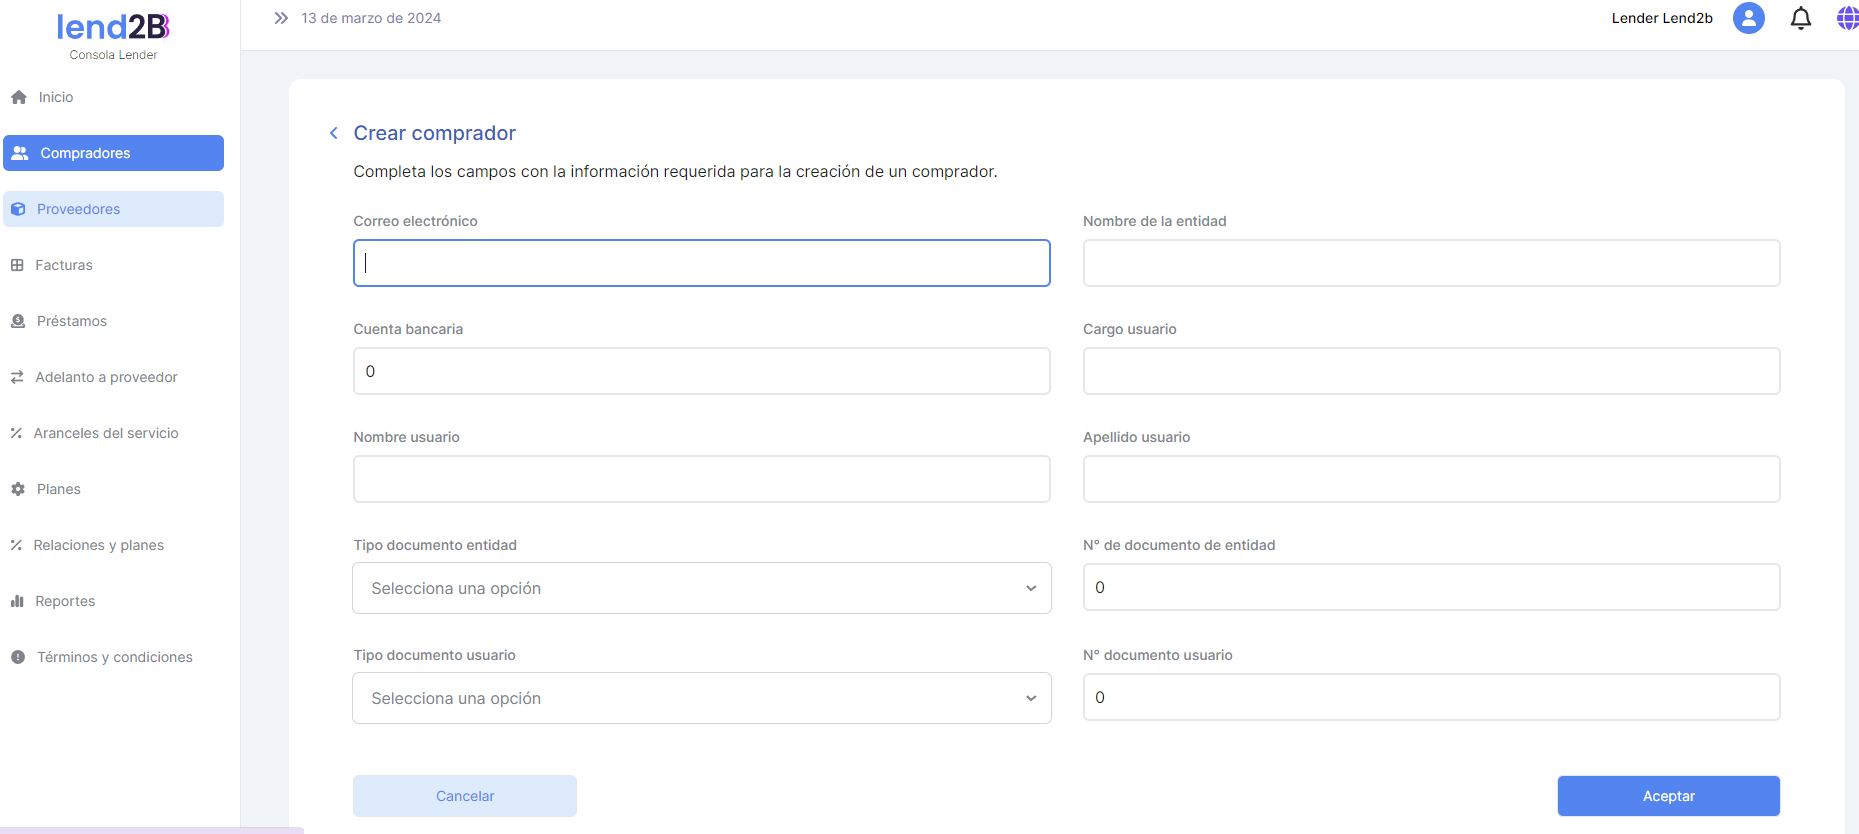The width and height of the screenshot is (1859, 834).
Task: Open Tipo documento entidad dropdown
Action: (701, 588)
